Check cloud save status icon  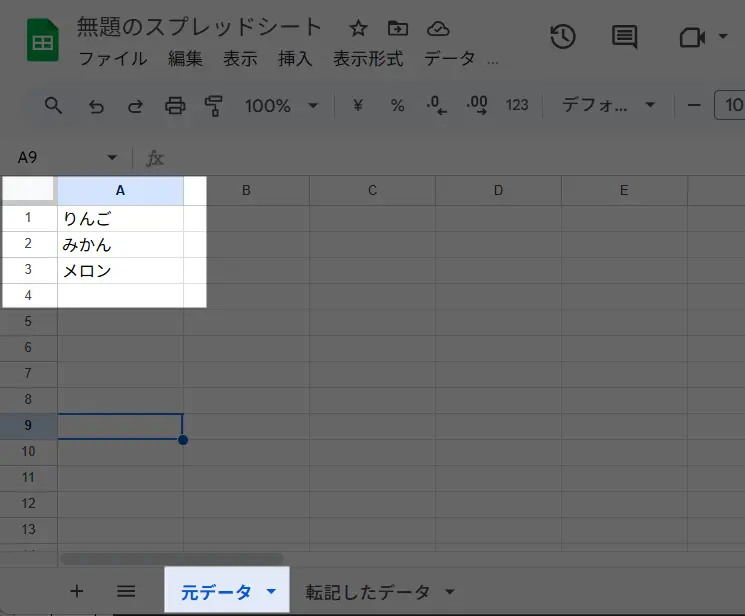437,28
